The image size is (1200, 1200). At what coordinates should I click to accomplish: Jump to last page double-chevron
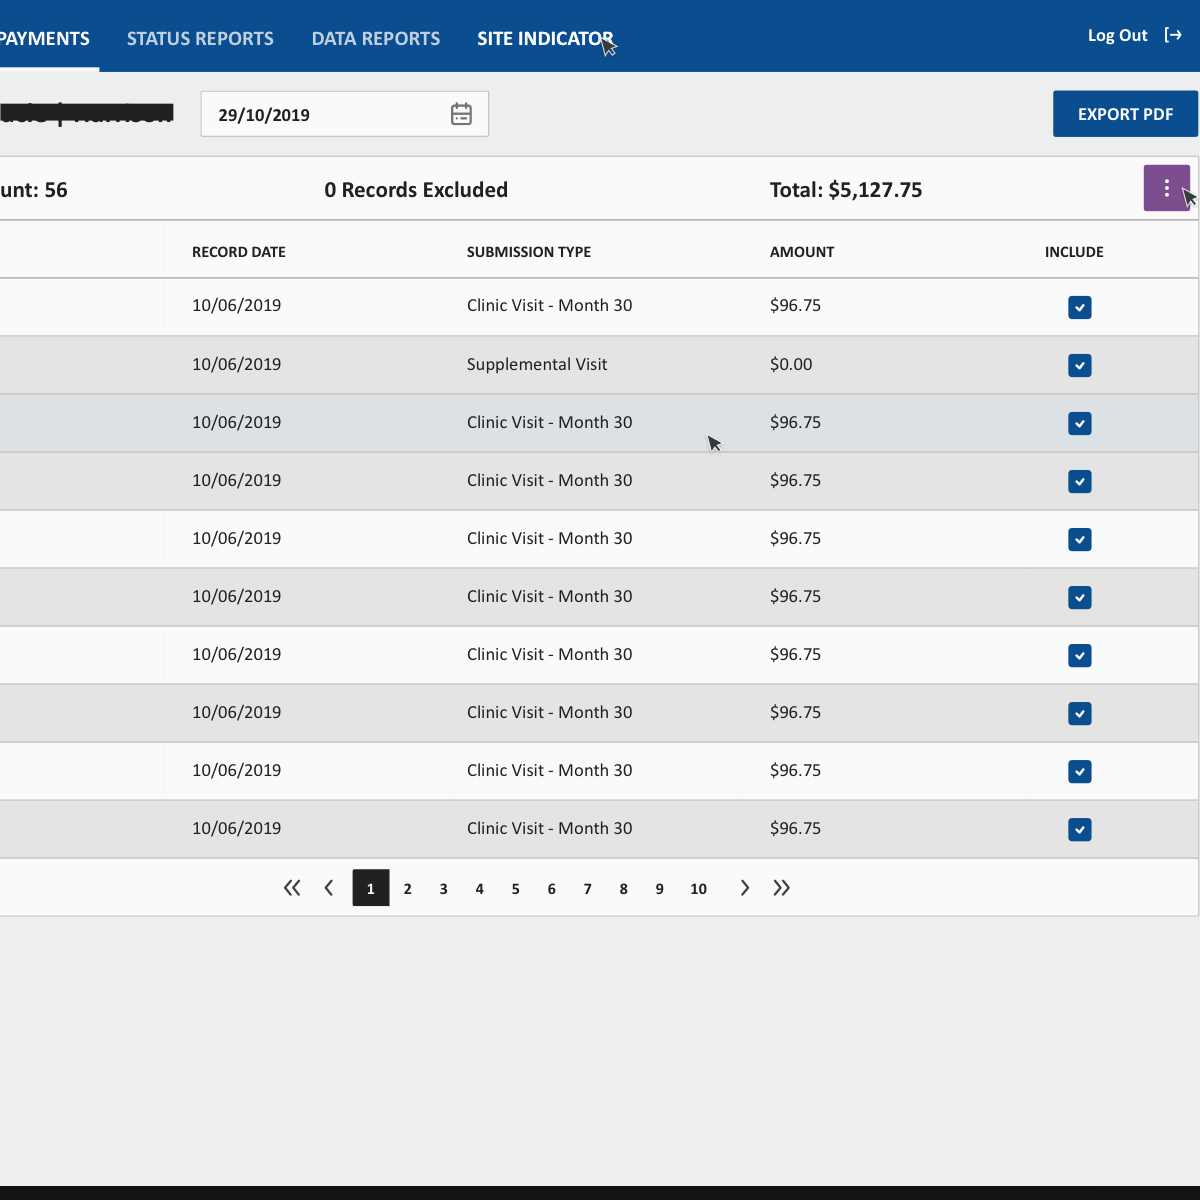pyautogui.click(x=781, y=888)
